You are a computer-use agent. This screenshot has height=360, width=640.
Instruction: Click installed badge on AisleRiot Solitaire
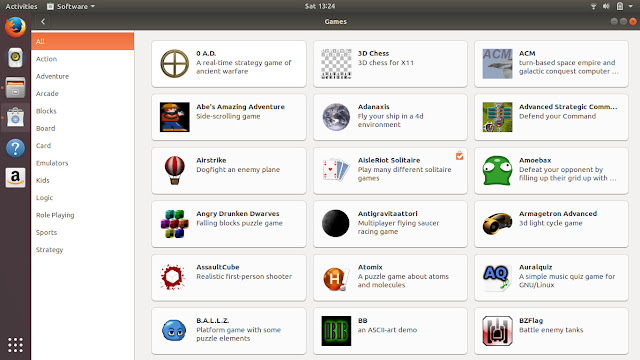[x=459, y=156]
